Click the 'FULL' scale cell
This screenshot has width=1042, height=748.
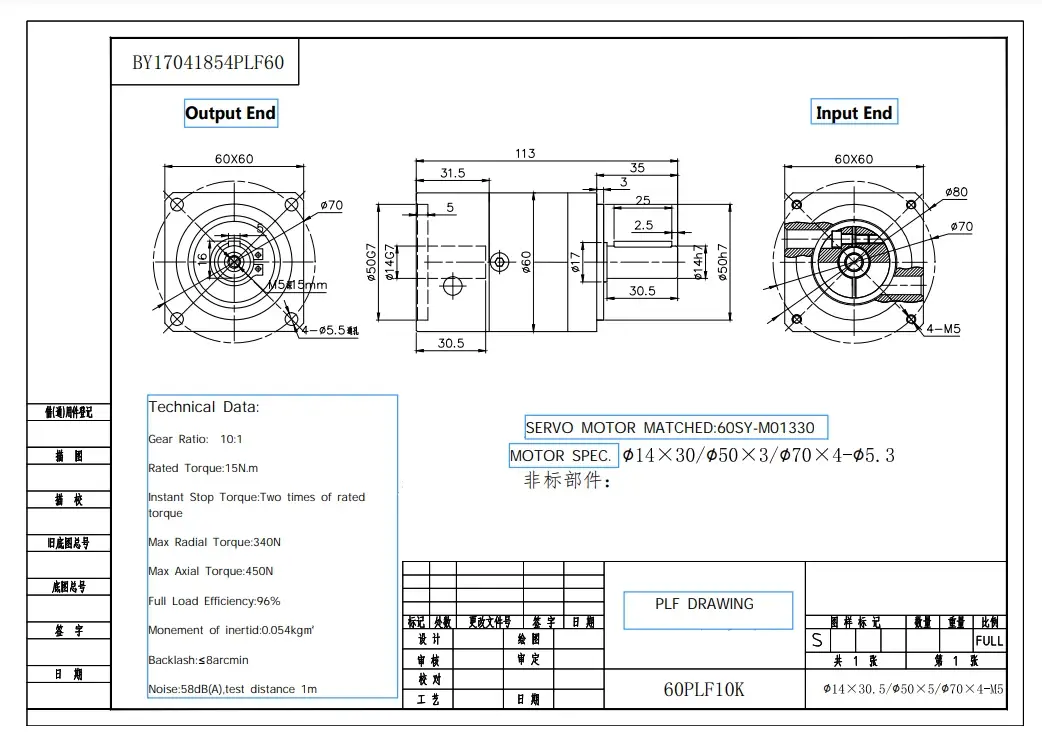(x=989, y=641)
